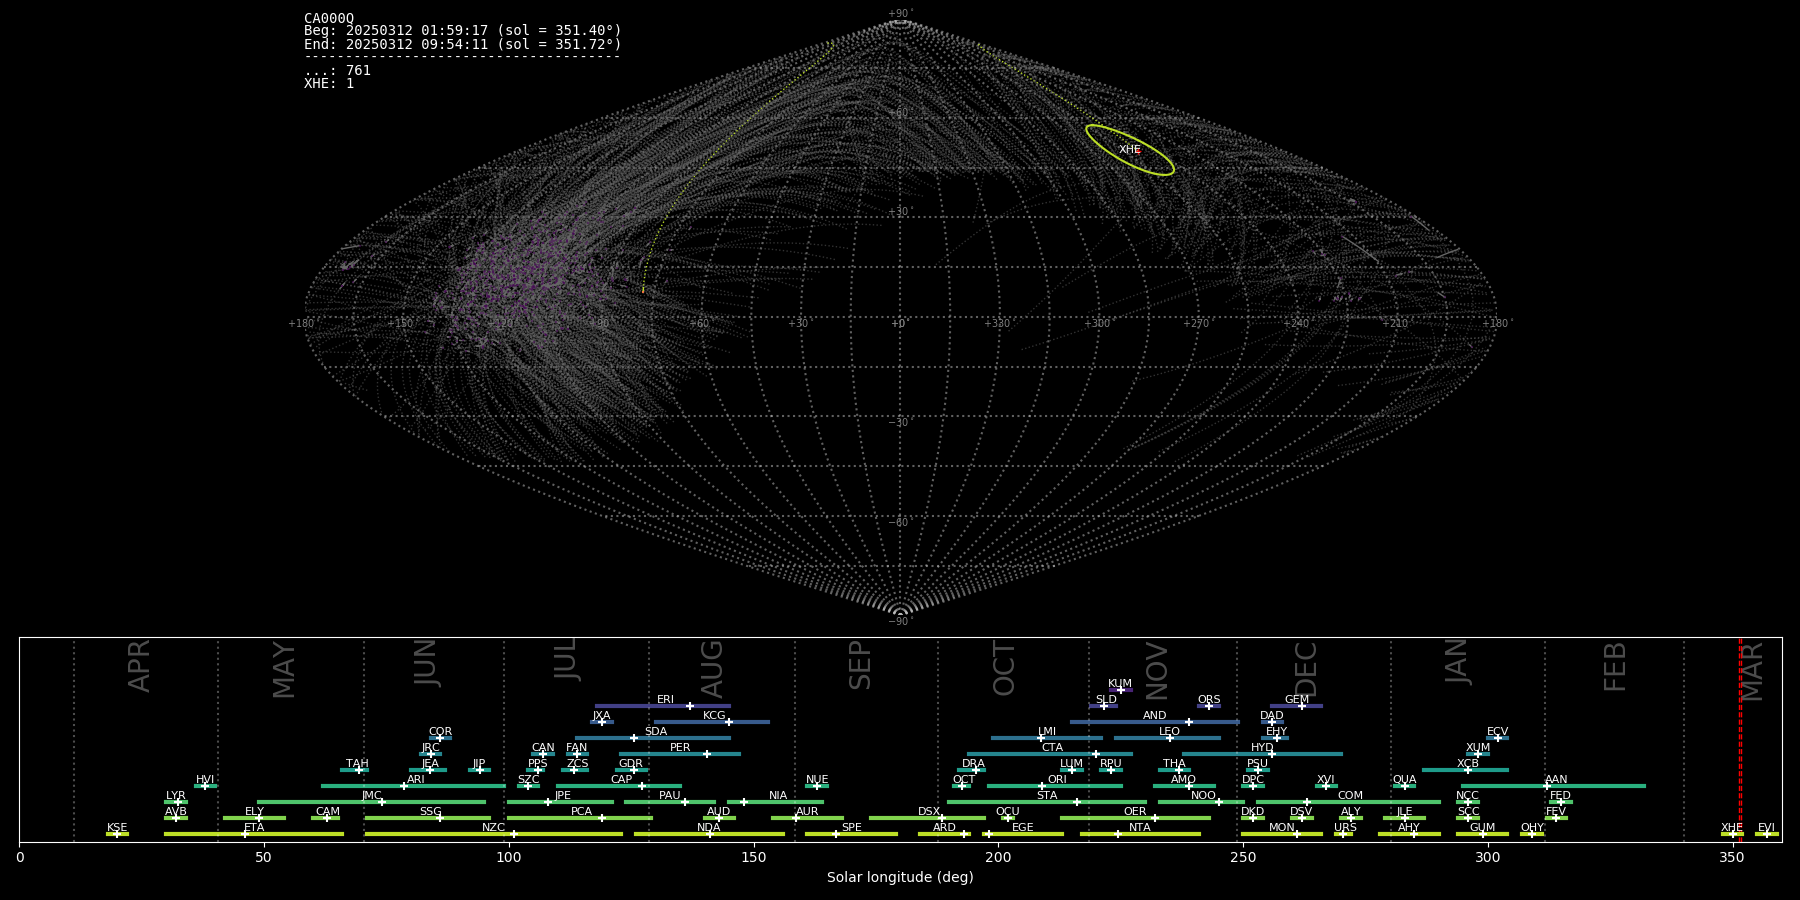Click the LYR shower label
The height and width of the screenshot is (900, 1800).
tap(175, 796)
